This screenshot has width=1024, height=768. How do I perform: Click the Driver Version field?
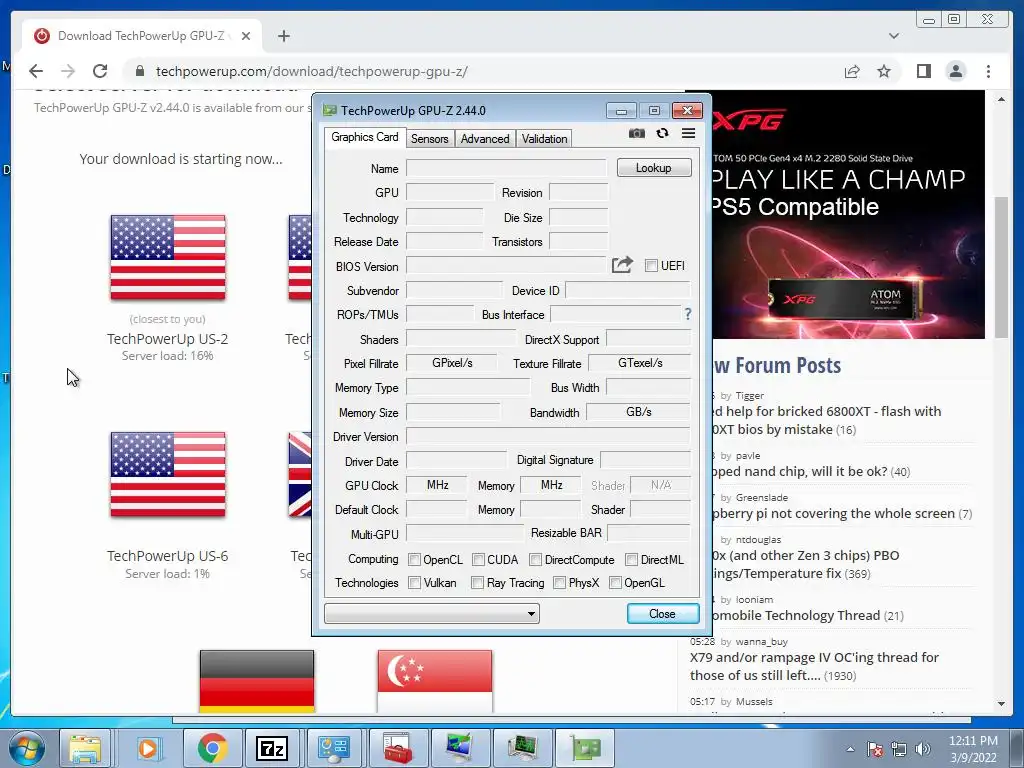click(x=548, y=436)
